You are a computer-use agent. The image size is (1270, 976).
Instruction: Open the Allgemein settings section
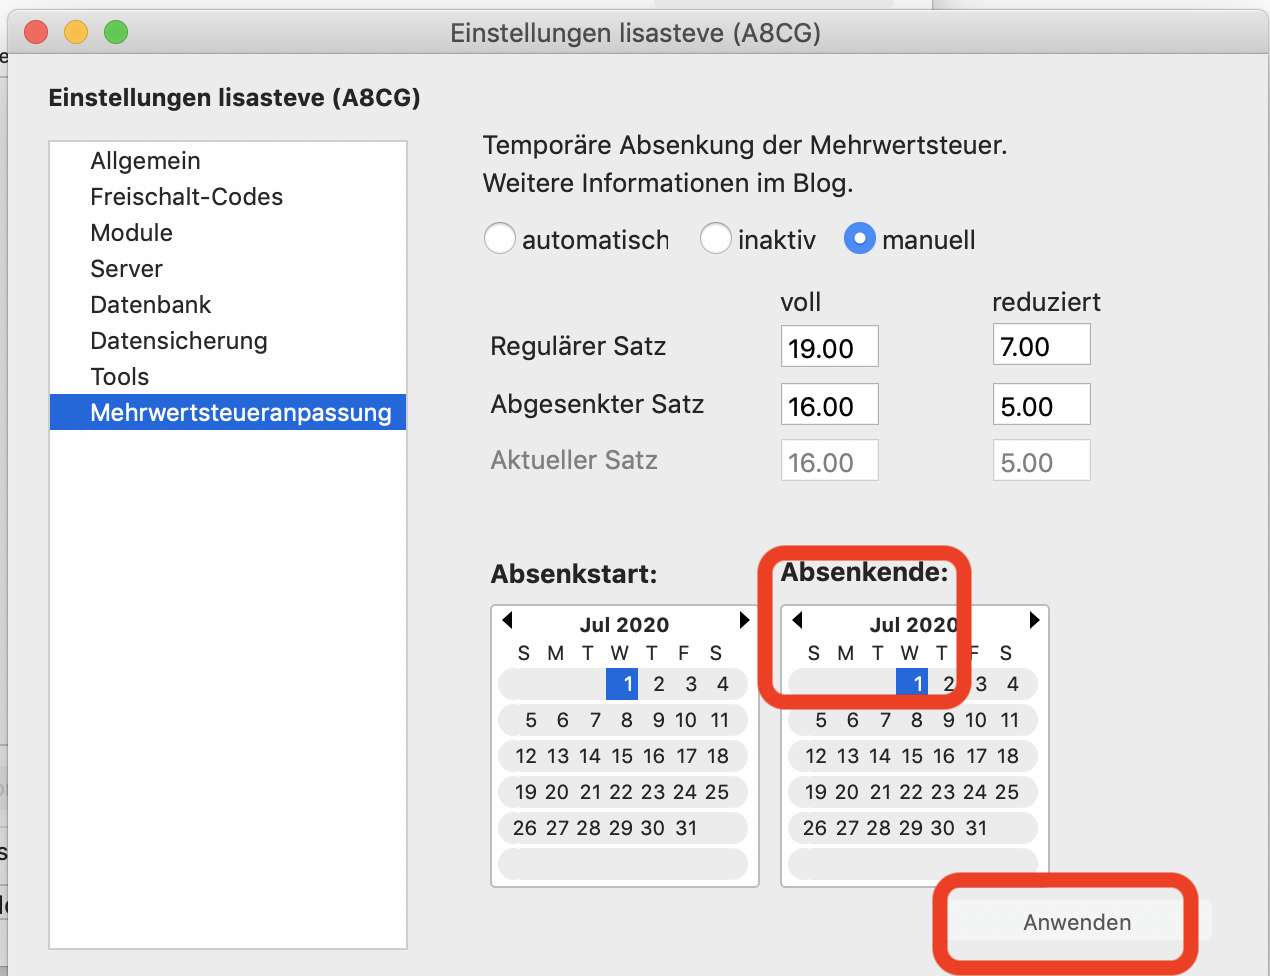[145, 161]
